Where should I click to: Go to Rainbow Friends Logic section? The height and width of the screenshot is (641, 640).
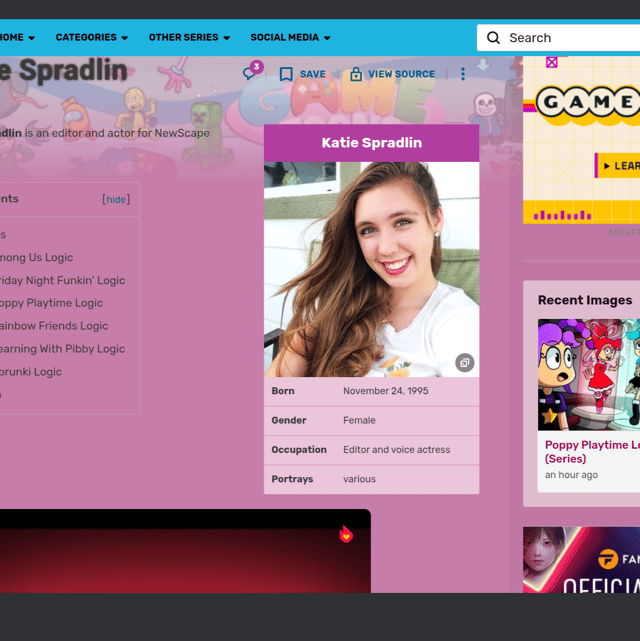coord(54,326)
